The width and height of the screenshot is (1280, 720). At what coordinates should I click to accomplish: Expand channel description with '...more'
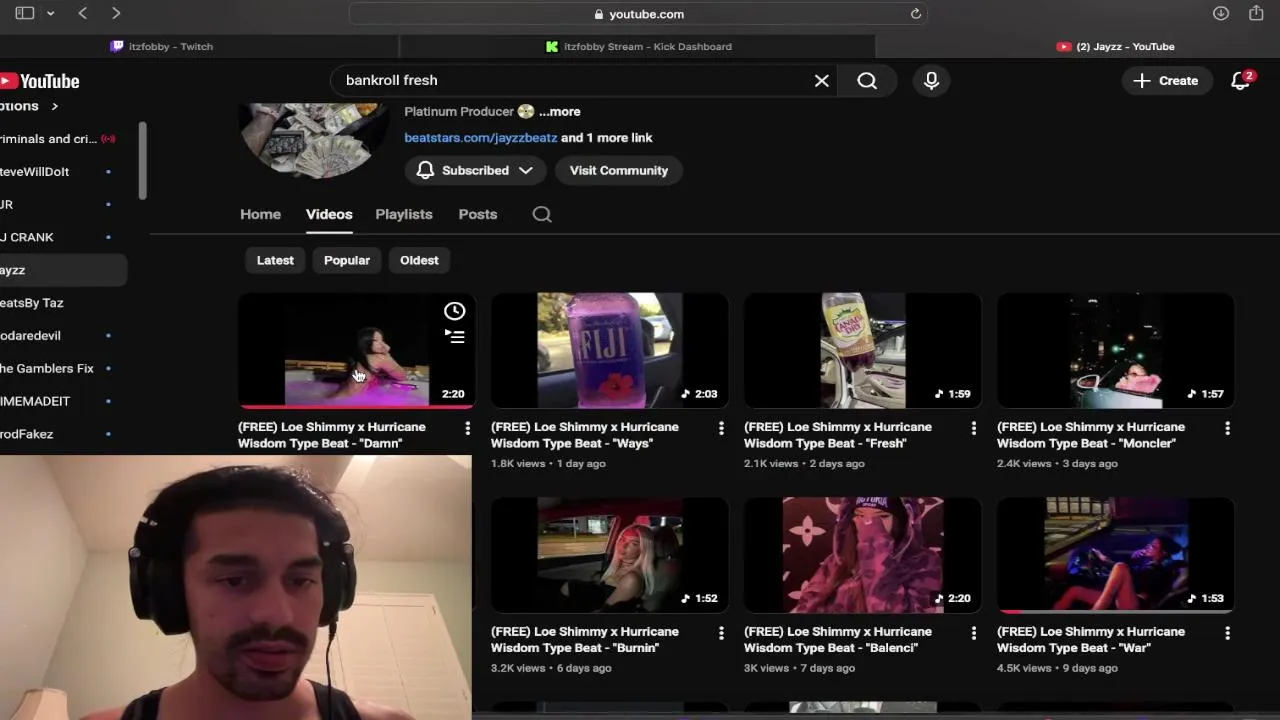(560, 111)
